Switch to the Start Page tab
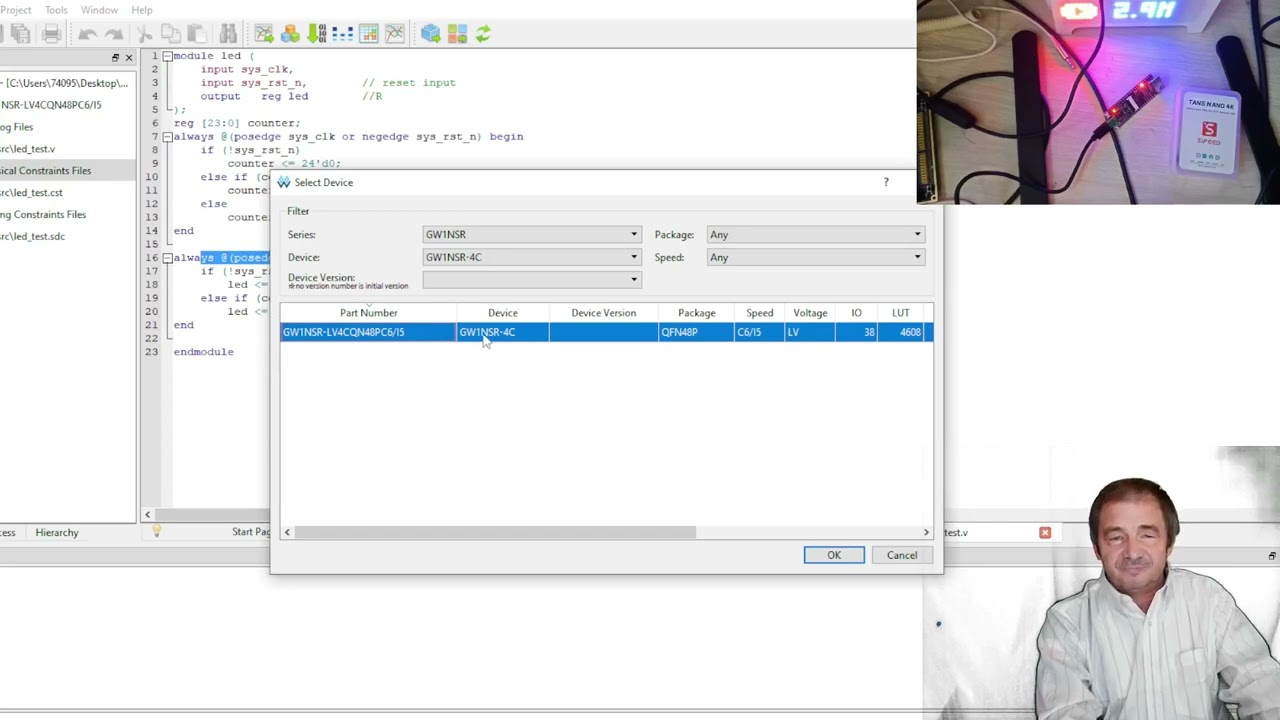Image resolution: width=1280 pixels, height=720 pixels. 251,532
